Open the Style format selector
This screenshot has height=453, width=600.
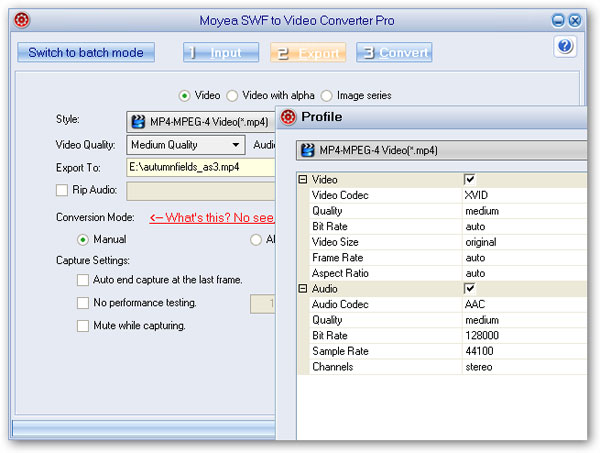tap(201, 122)
